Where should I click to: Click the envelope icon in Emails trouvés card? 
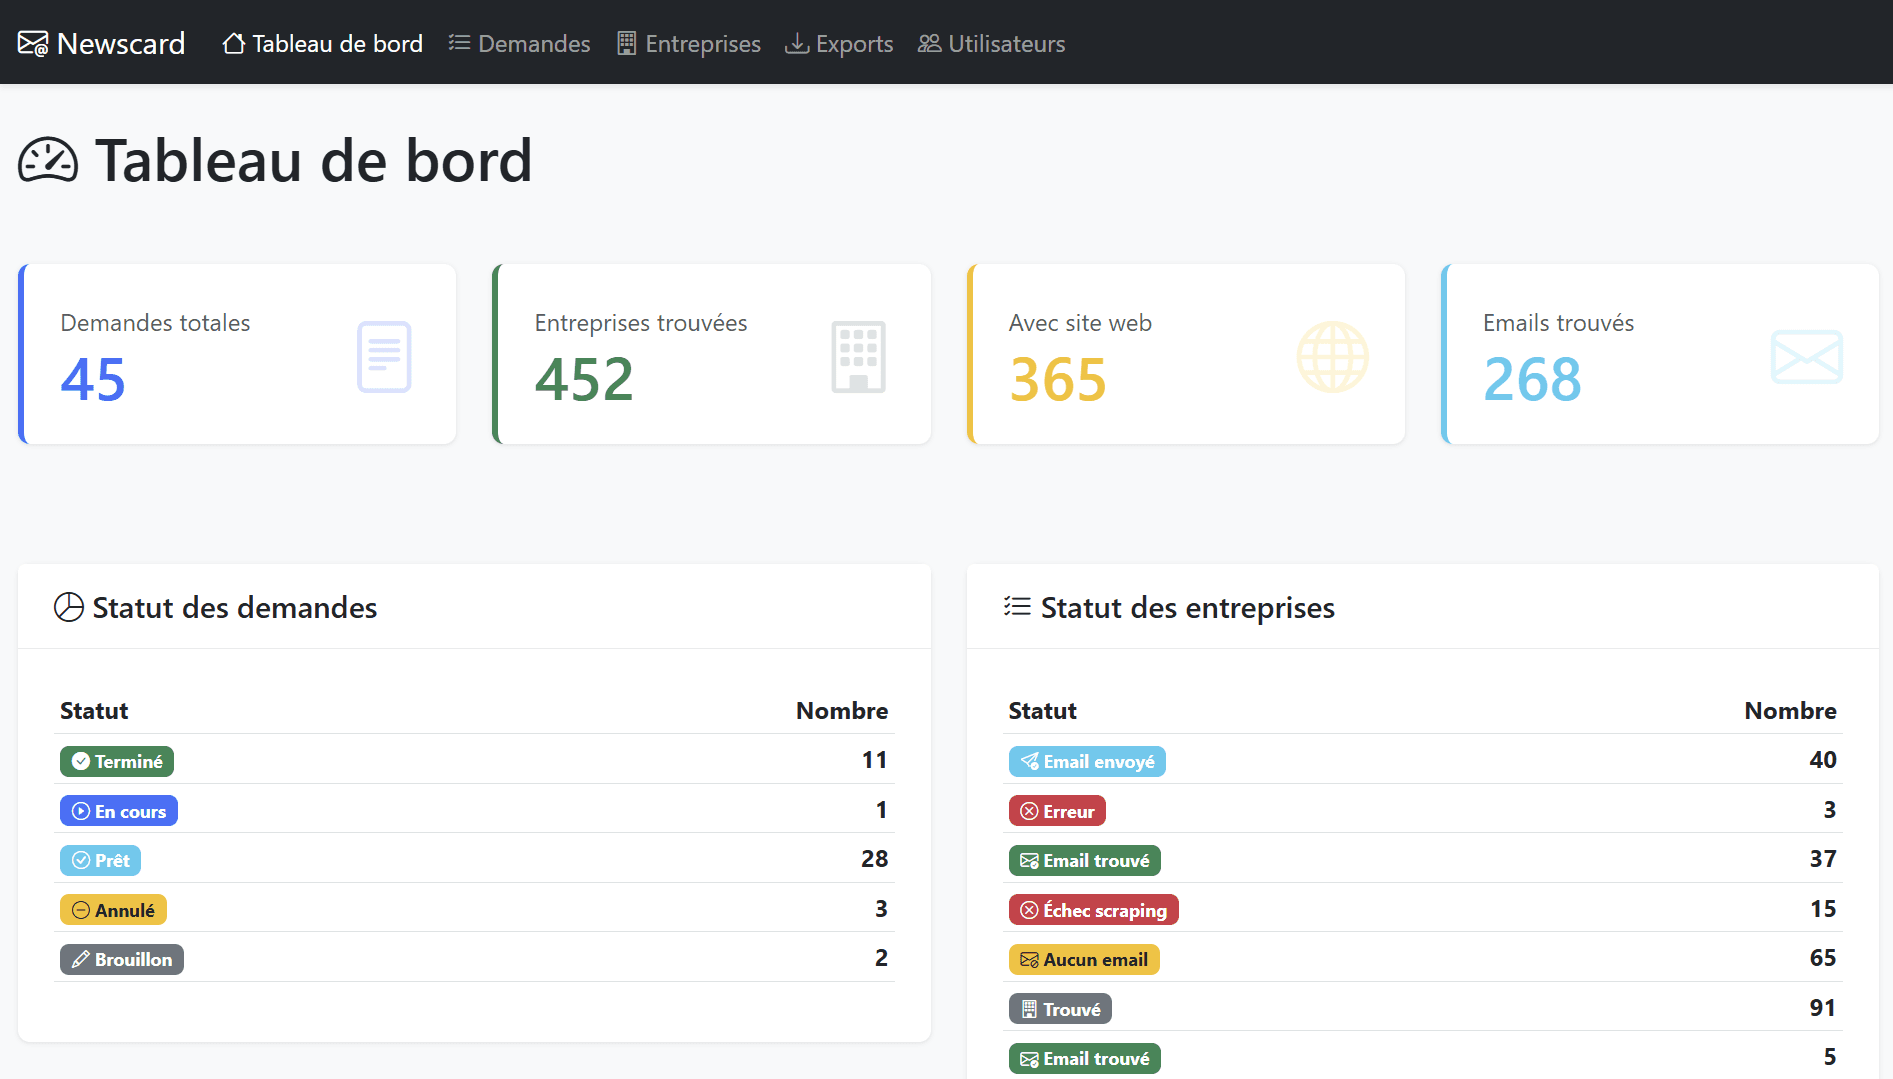1807,357
